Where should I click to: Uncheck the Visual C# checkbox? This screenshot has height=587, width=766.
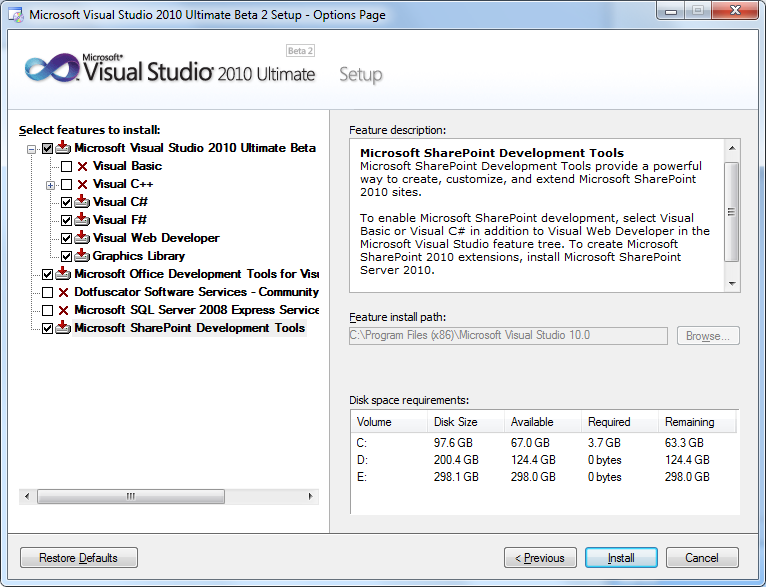click(x=66, y=202)
